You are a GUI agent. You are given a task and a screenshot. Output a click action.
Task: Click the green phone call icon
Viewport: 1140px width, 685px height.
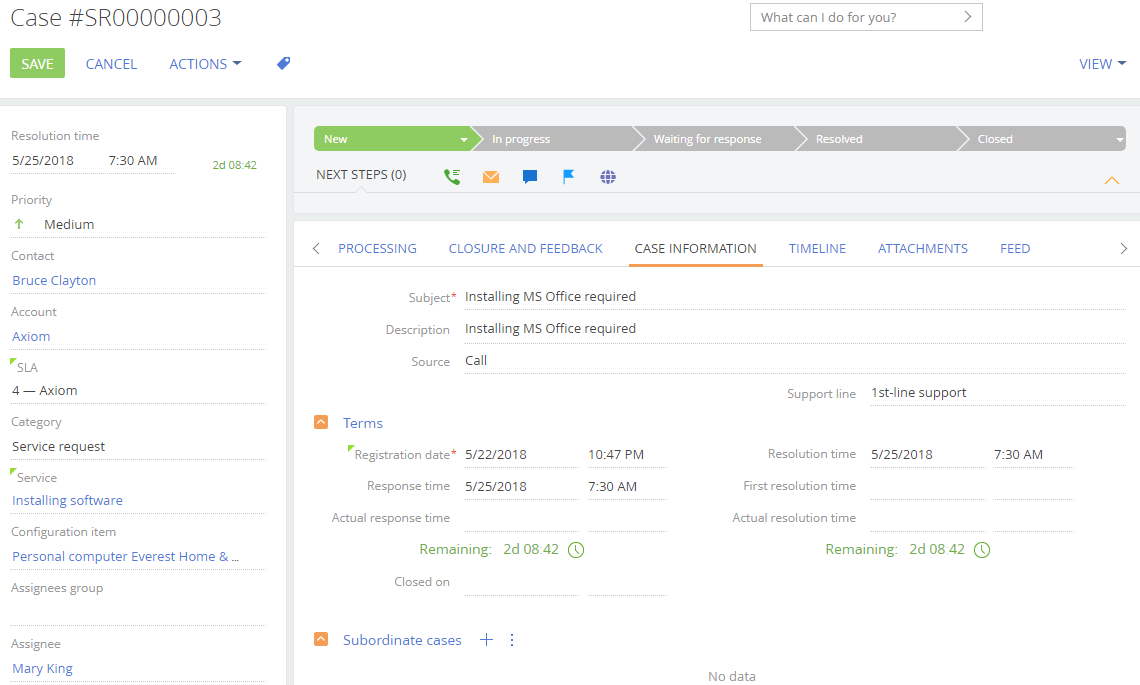click(452, 176)
